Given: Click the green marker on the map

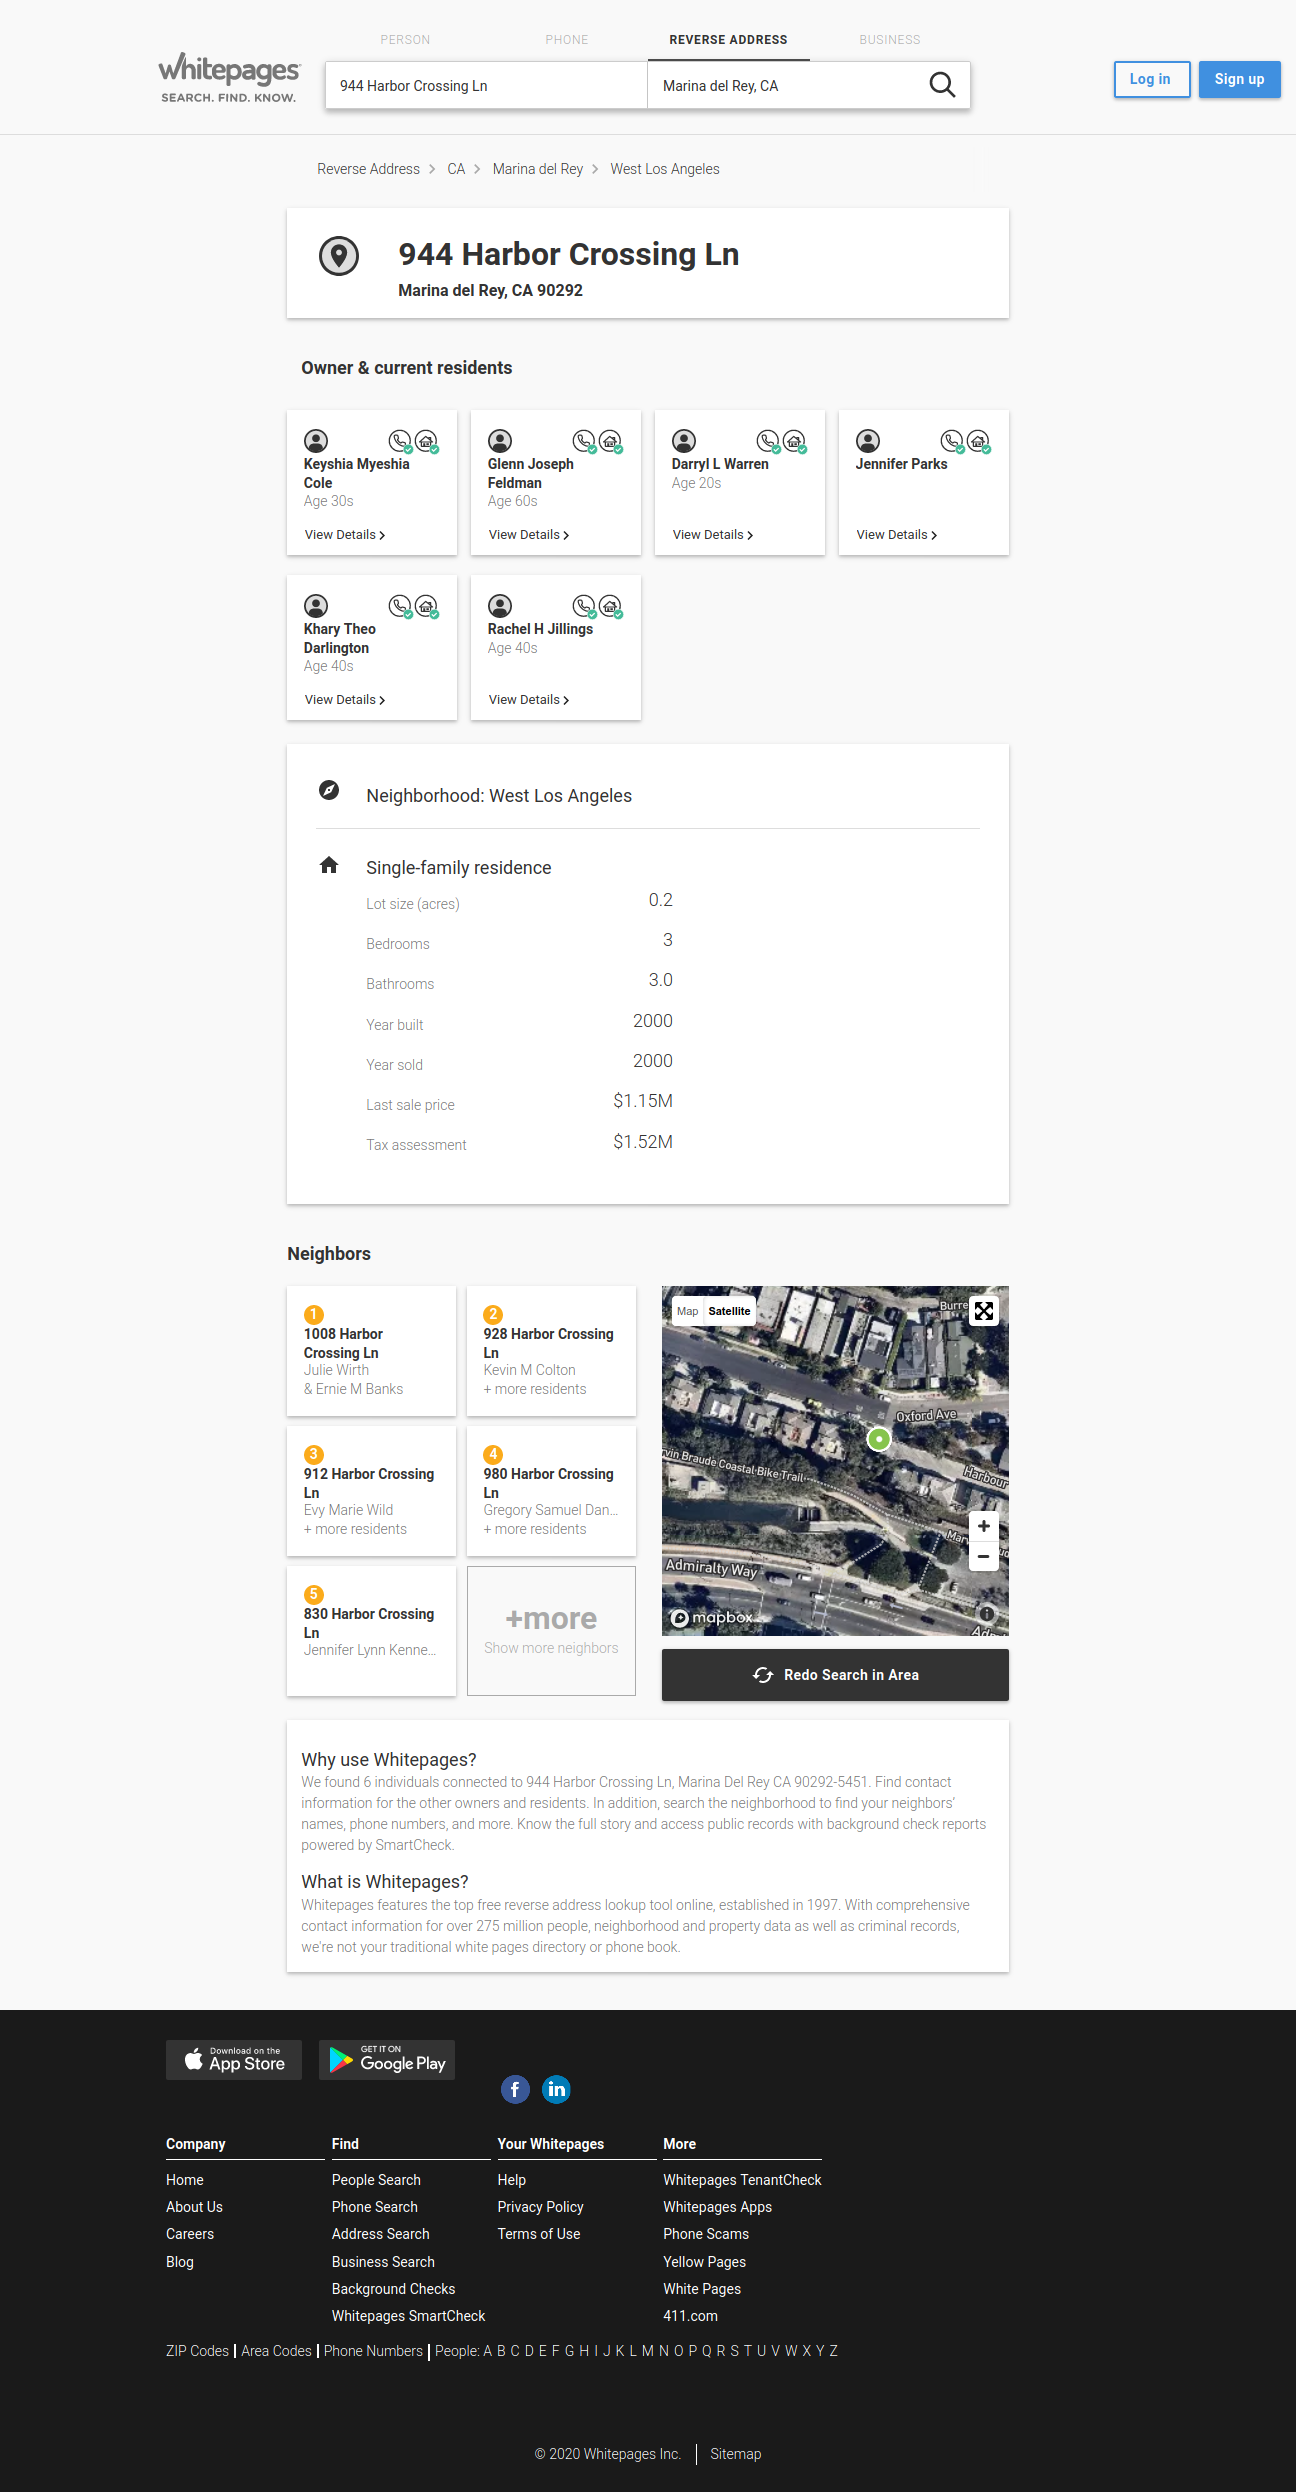Looking at the screenshot, I should 879,1439.
